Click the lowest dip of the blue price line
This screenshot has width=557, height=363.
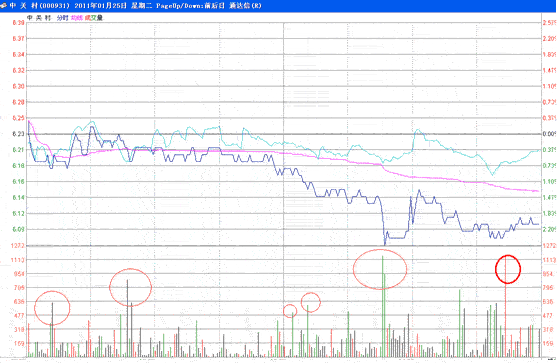pyautogui.click(x=385, y=244)
